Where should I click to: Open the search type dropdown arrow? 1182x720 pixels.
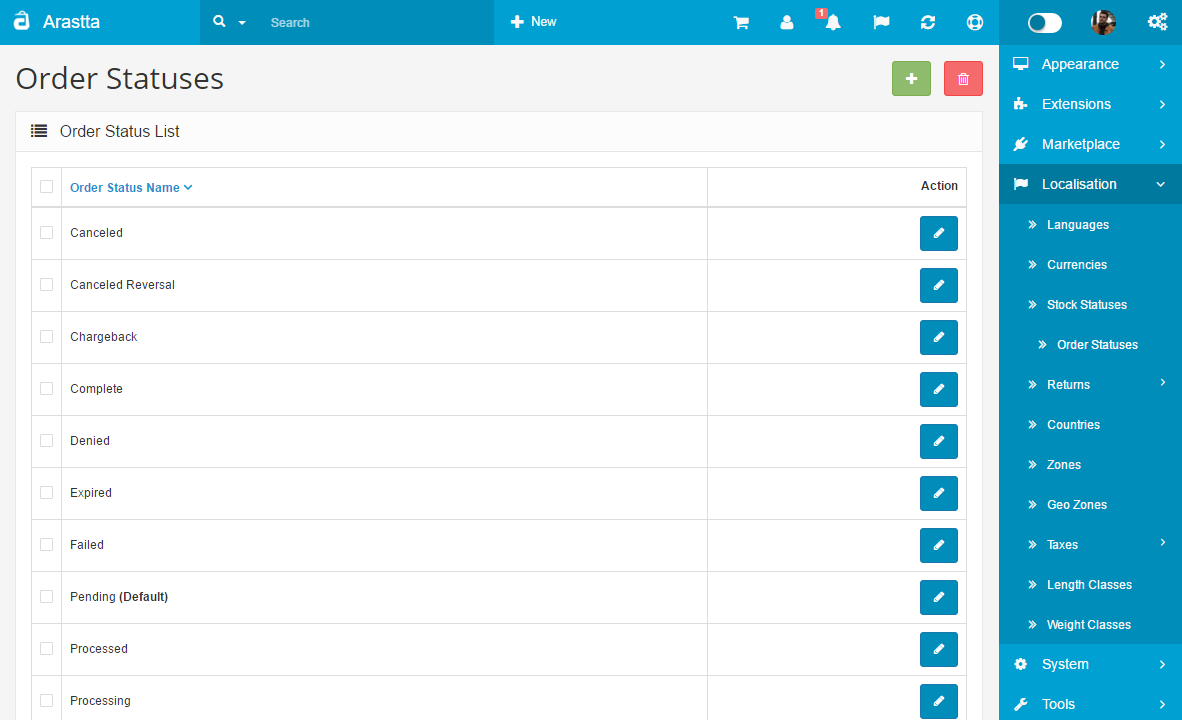coord(242,23)
